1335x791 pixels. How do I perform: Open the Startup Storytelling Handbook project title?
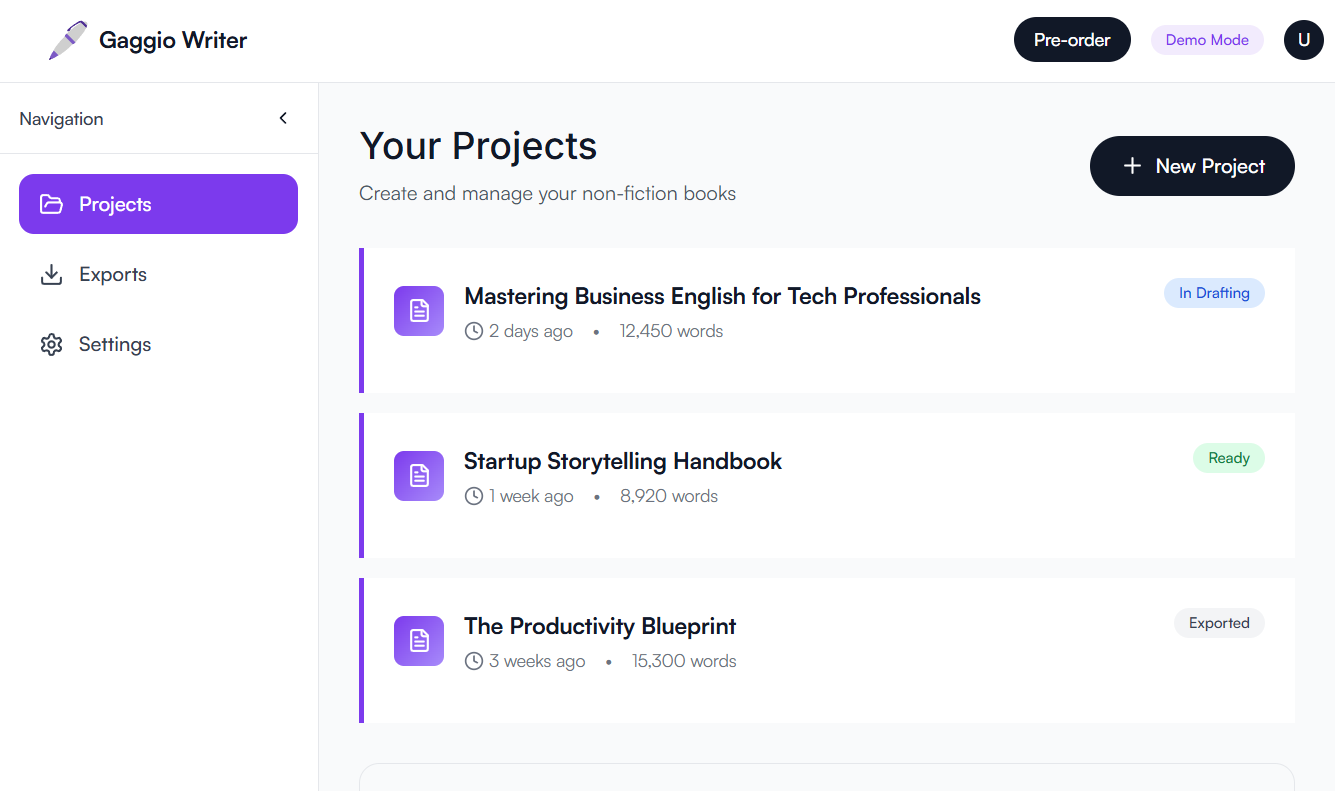[622, 461]
